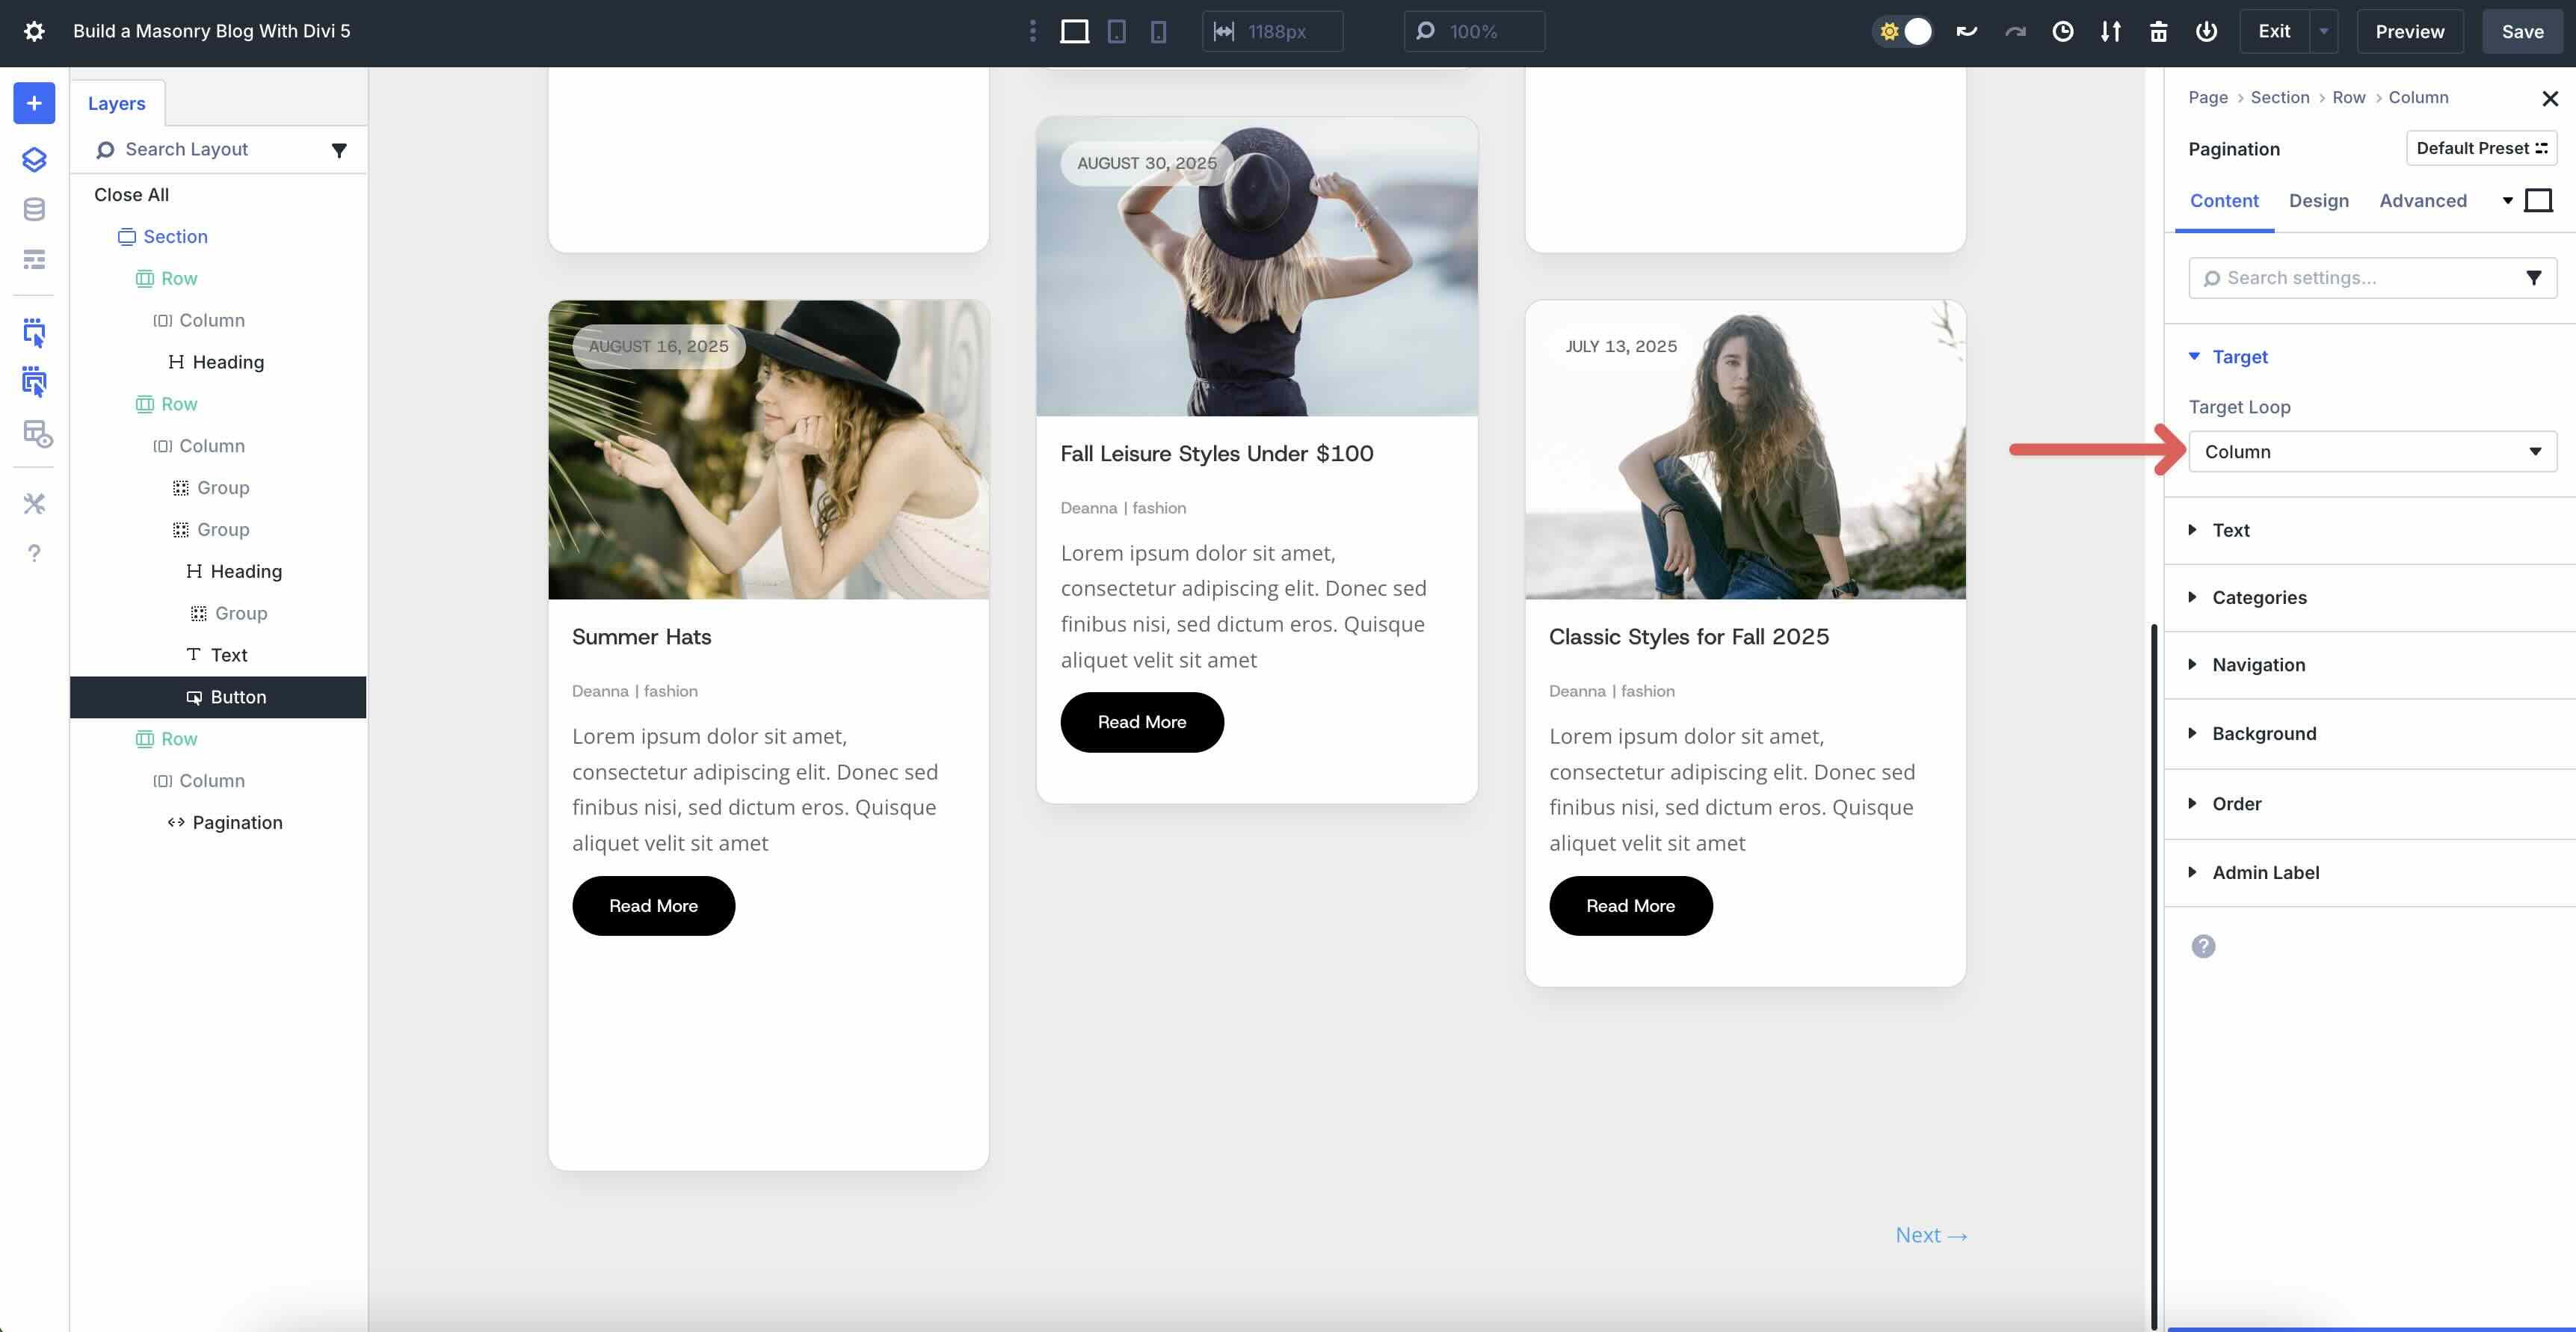2576x1332 pixels.
Task: Switch to the wireframe/structure view icon
Action: [x=34, y=259]
